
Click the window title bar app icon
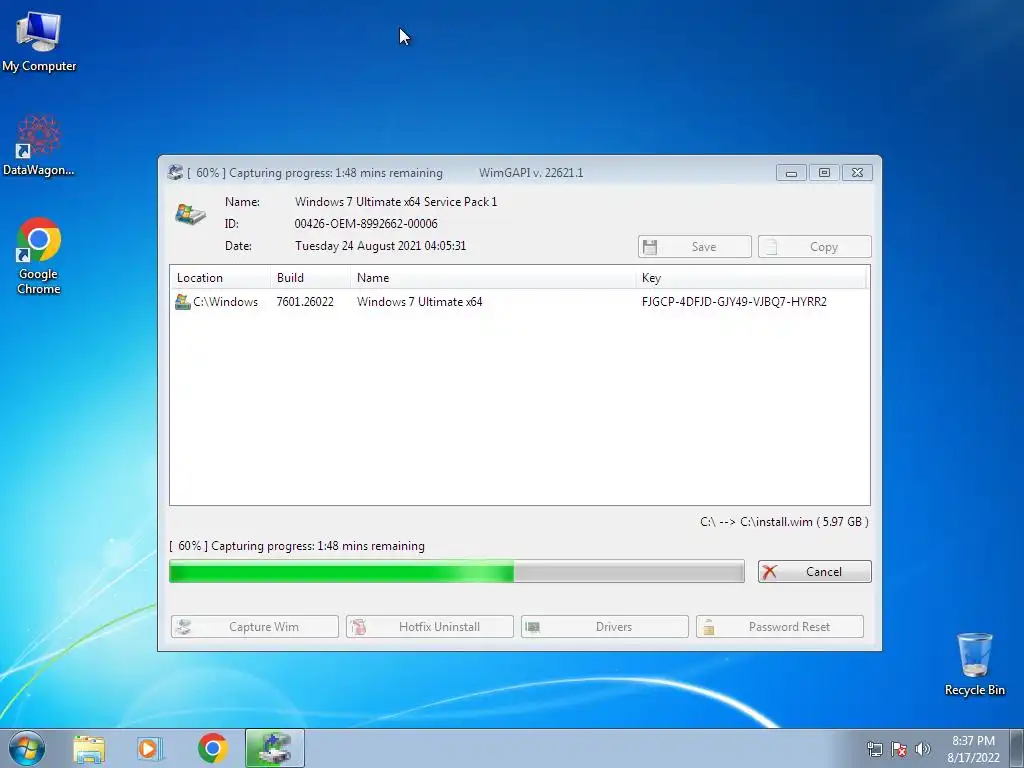pyautogui.click(x=174, y=172)
